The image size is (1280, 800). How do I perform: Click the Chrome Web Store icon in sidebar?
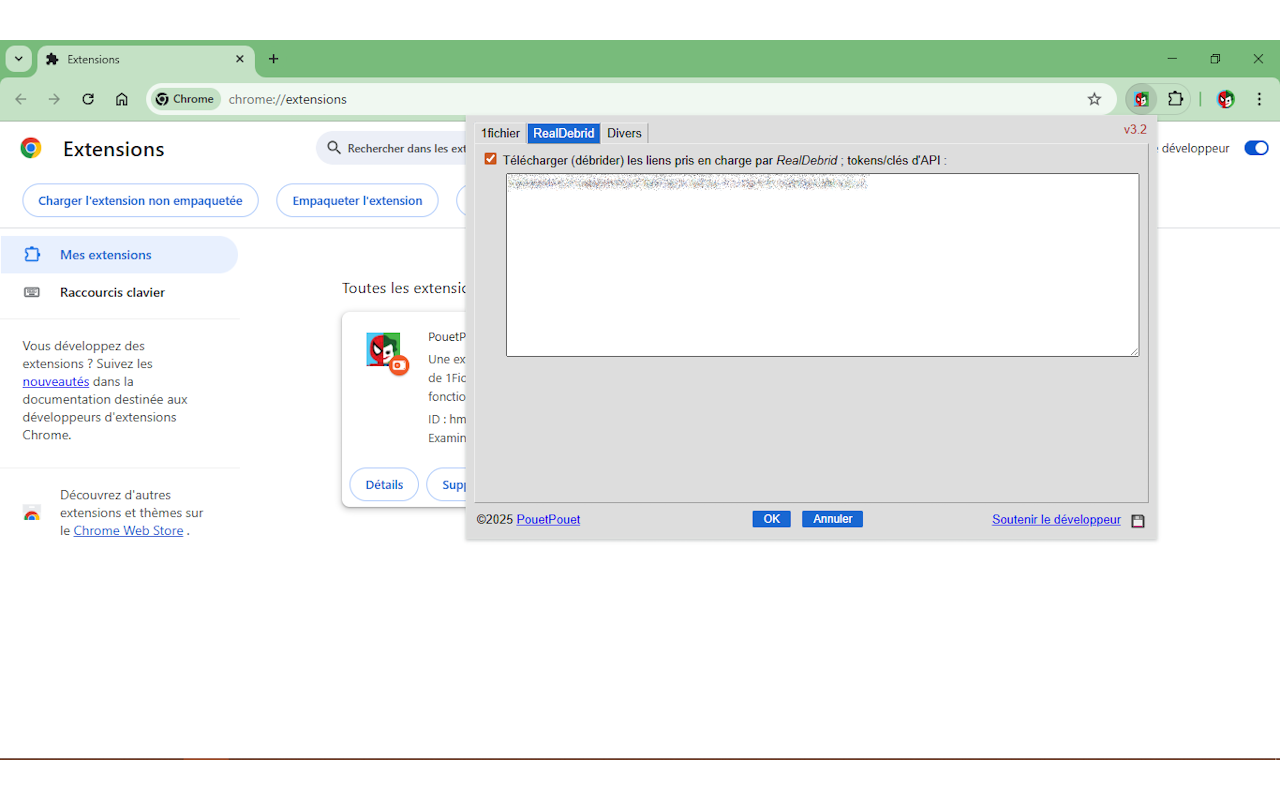click(x=32, y=513)
